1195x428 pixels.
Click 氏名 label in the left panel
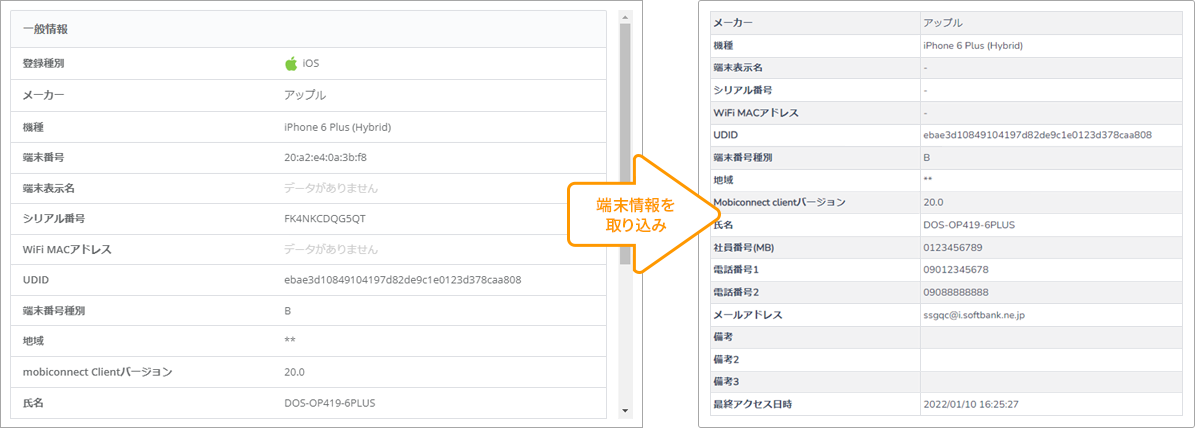(34, 402)
